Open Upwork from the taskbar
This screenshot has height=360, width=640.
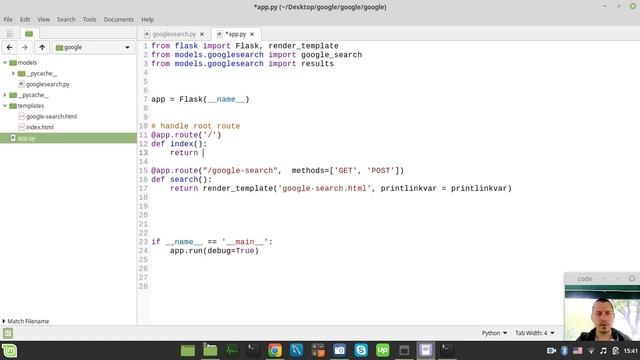coord(382,350)
